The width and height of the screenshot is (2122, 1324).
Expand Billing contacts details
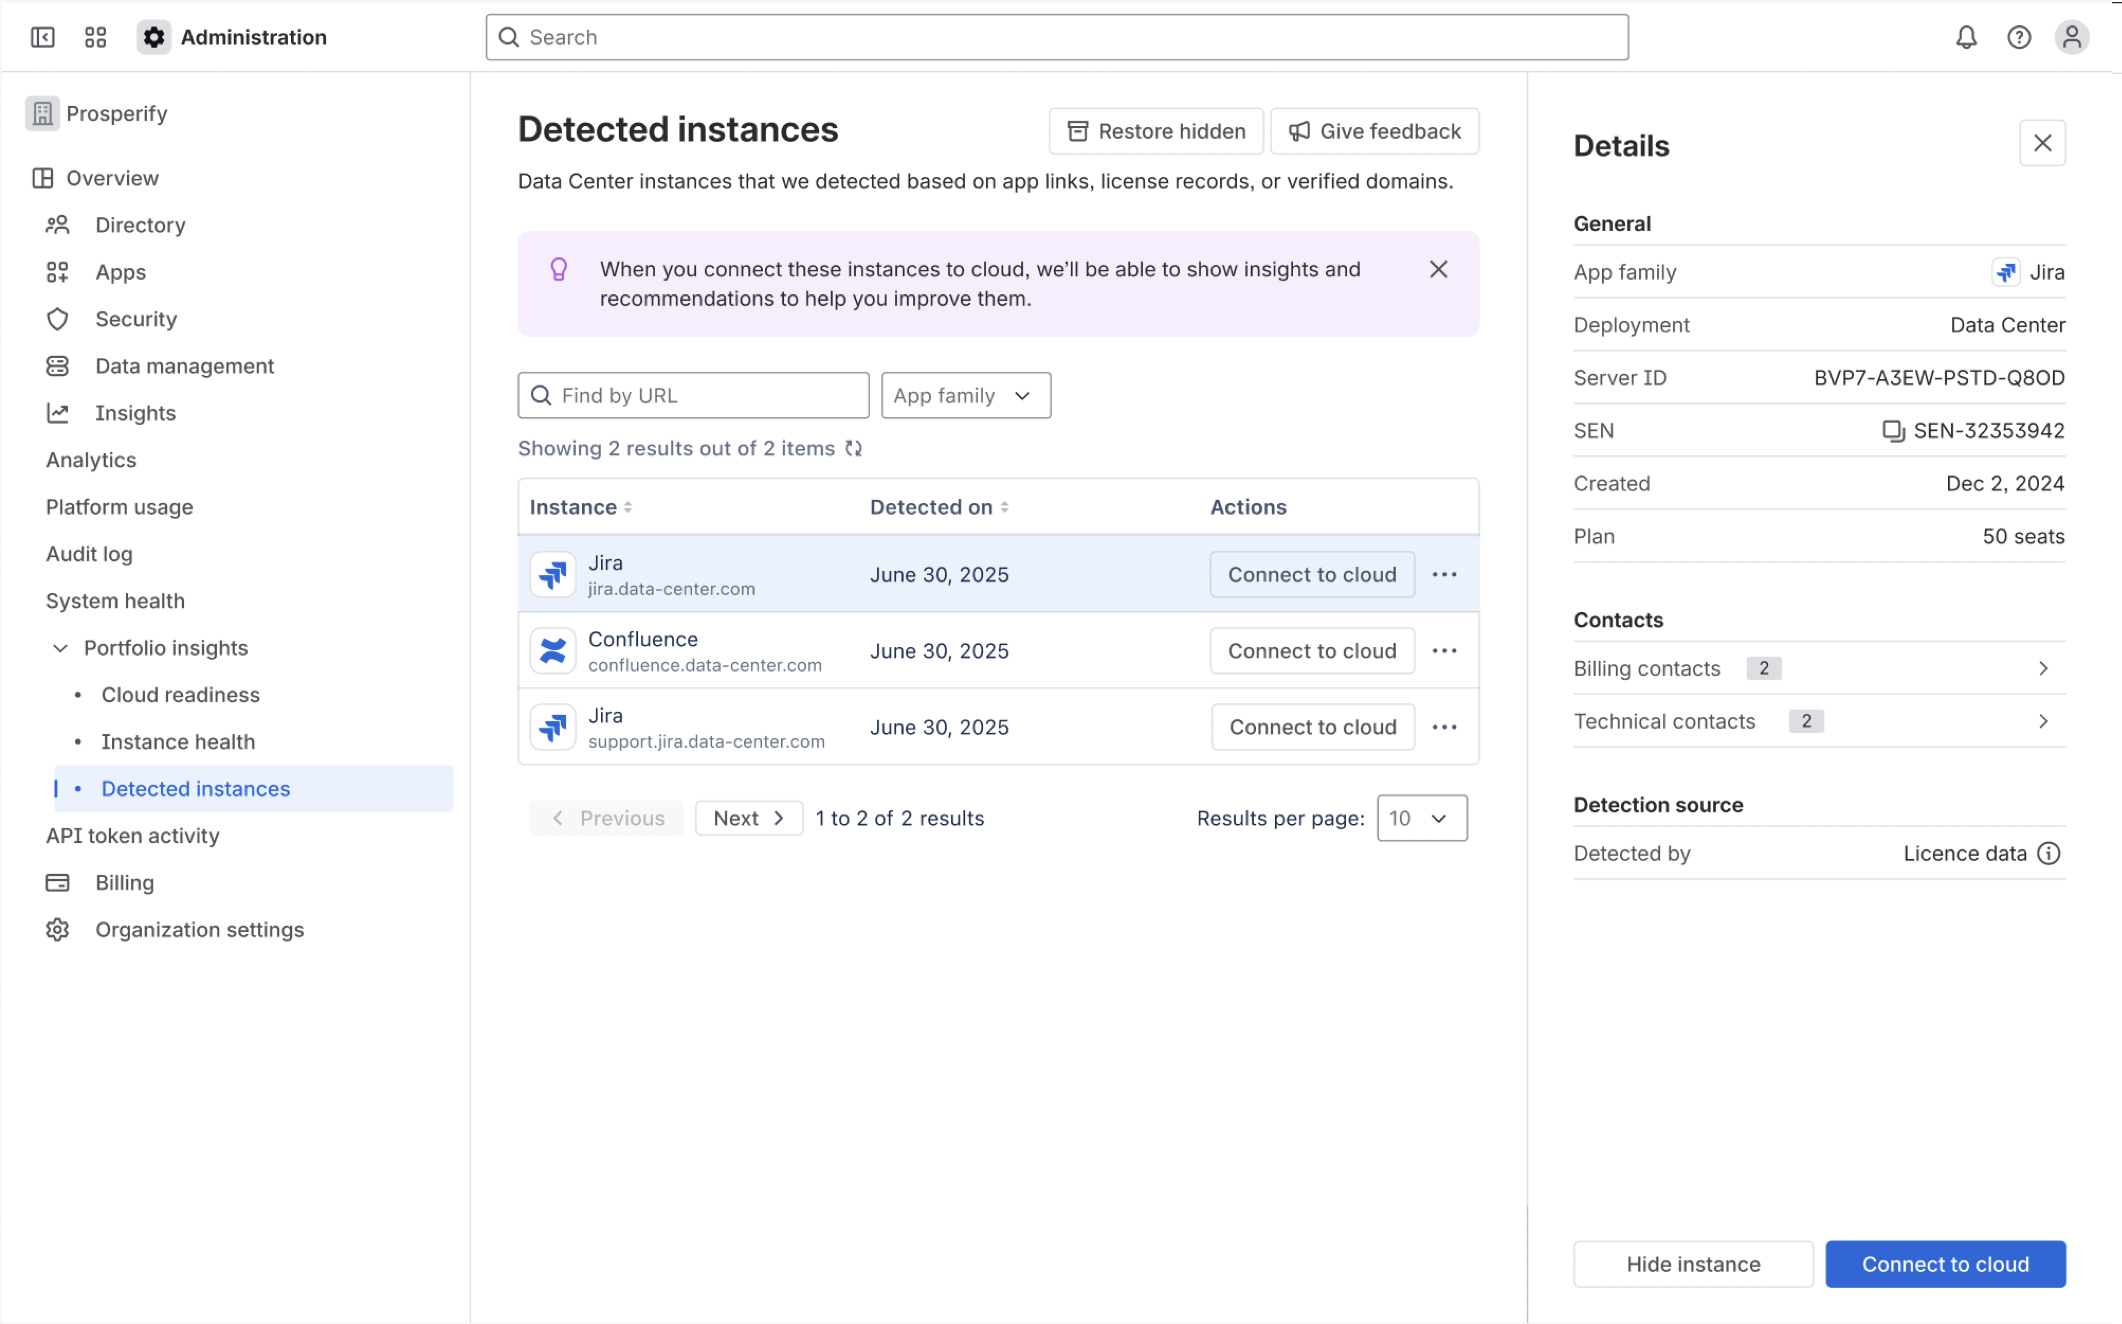2043,668
